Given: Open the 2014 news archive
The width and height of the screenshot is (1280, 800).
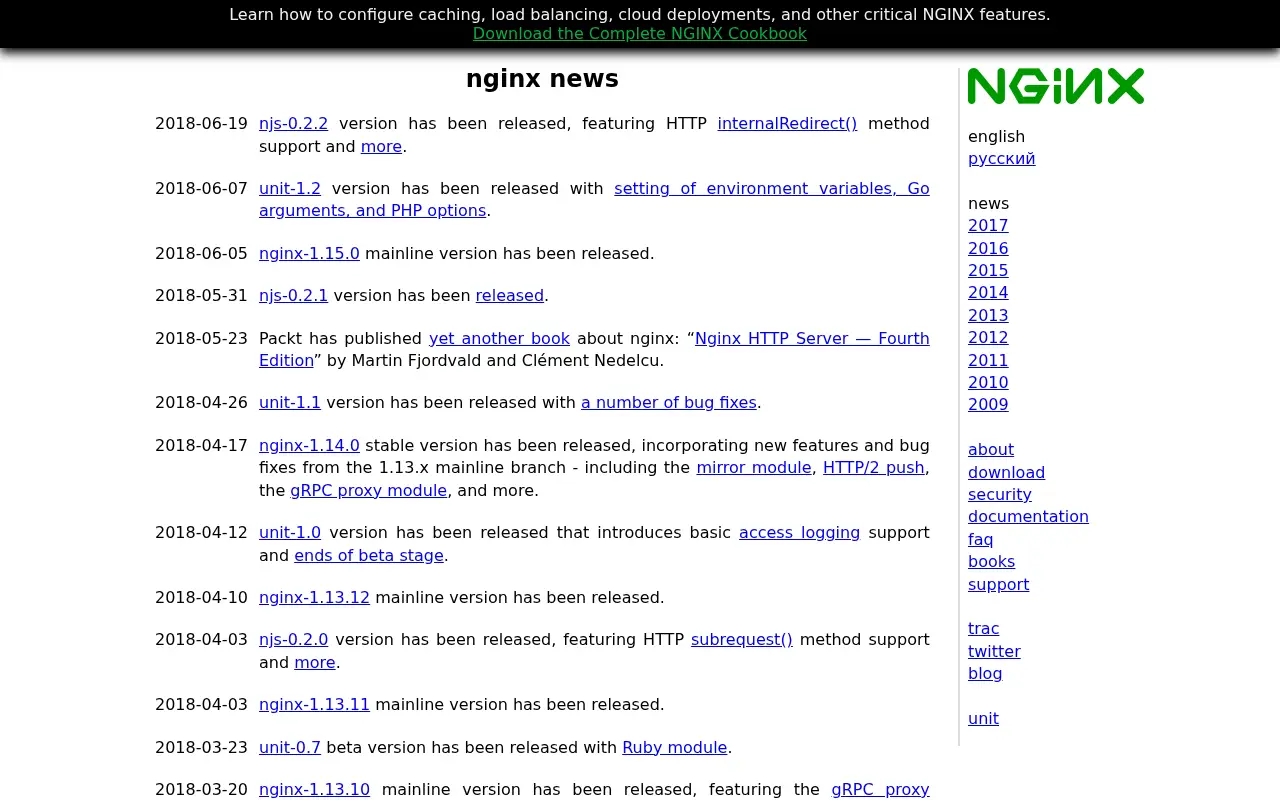Looking at the screenshot, I should (x=988, y=292).
